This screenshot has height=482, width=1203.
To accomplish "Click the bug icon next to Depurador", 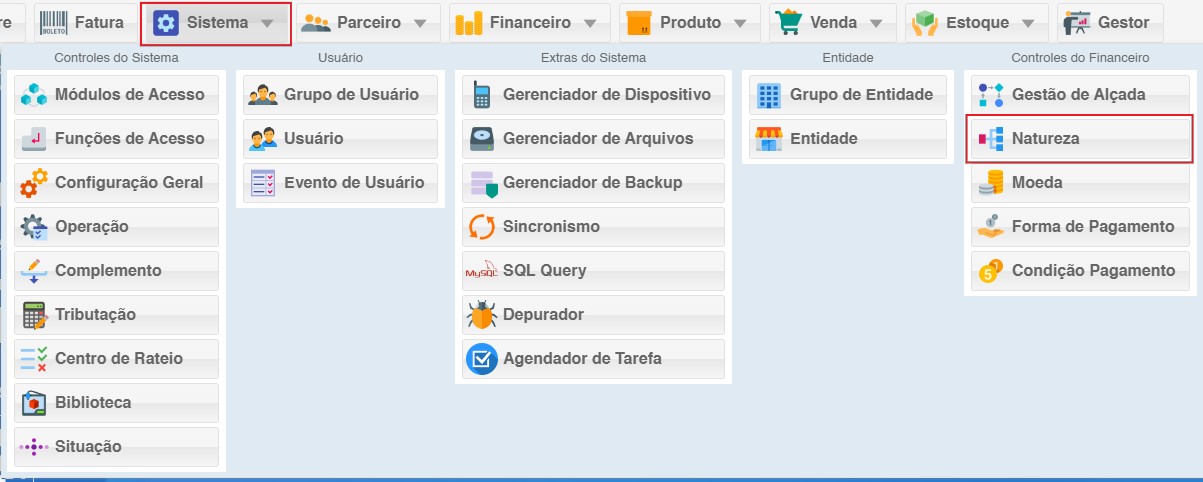I will pyautogui.click(x=482, y=315).
